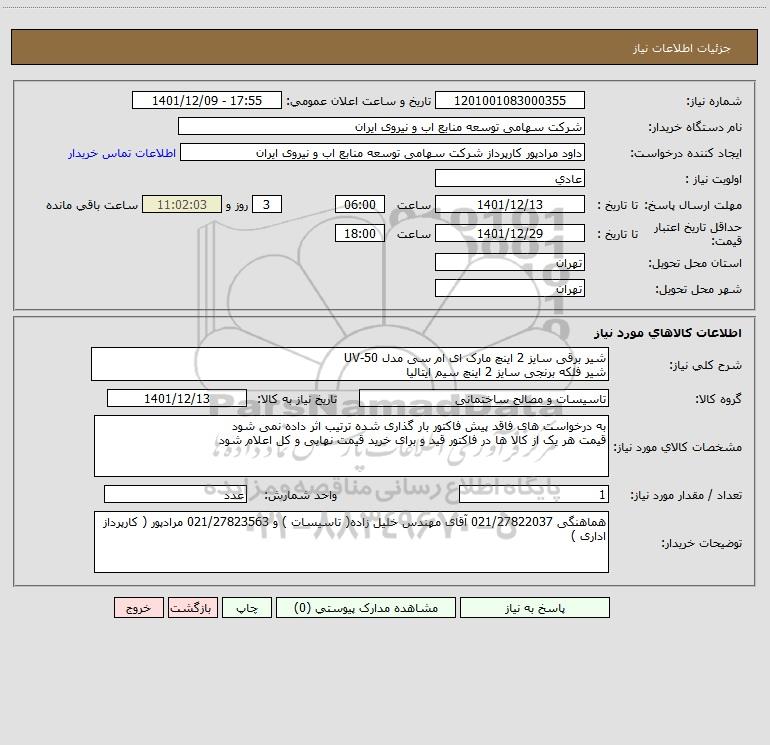Click the استان محل تحویل label

[695, 264]
